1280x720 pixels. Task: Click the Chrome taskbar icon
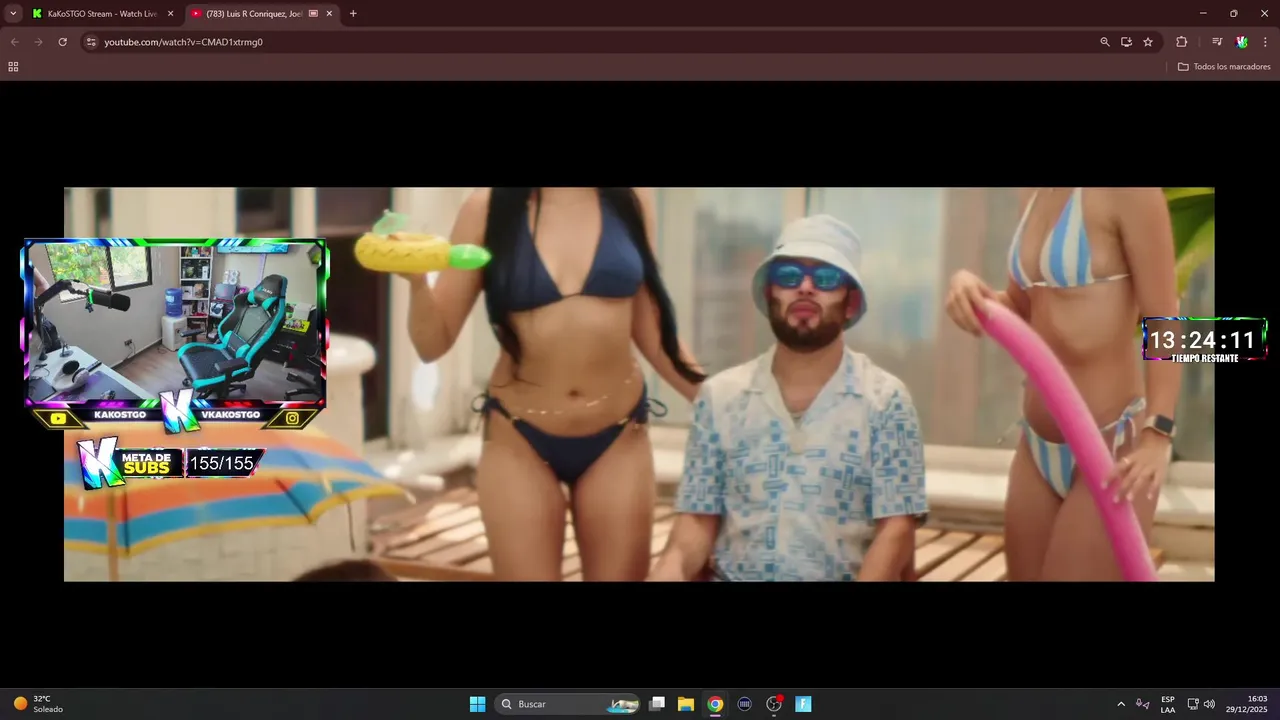point(715,704)
